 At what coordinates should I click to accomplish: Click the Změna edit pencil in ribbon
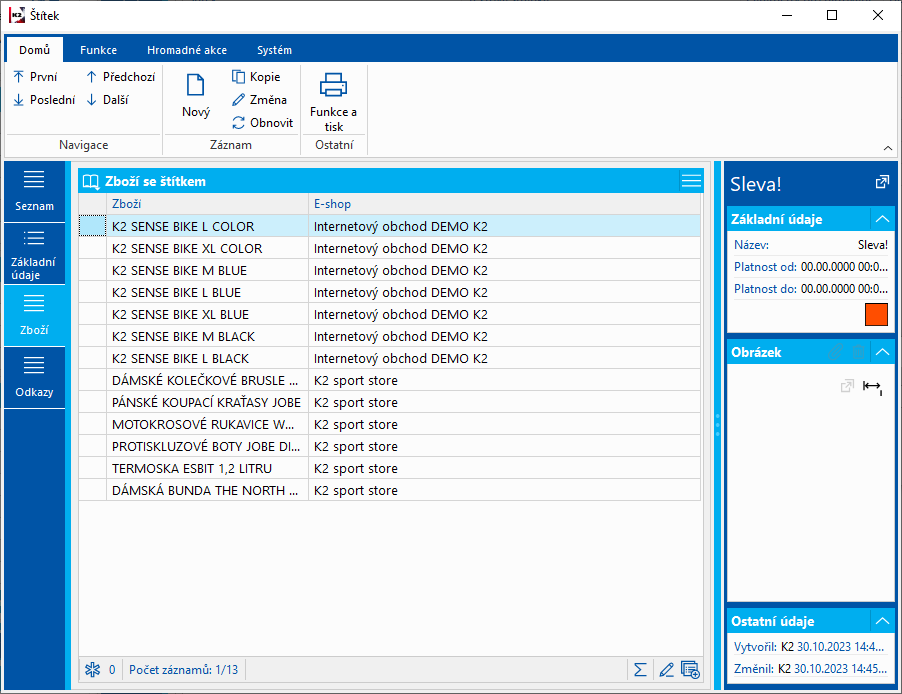pos(239,100)
